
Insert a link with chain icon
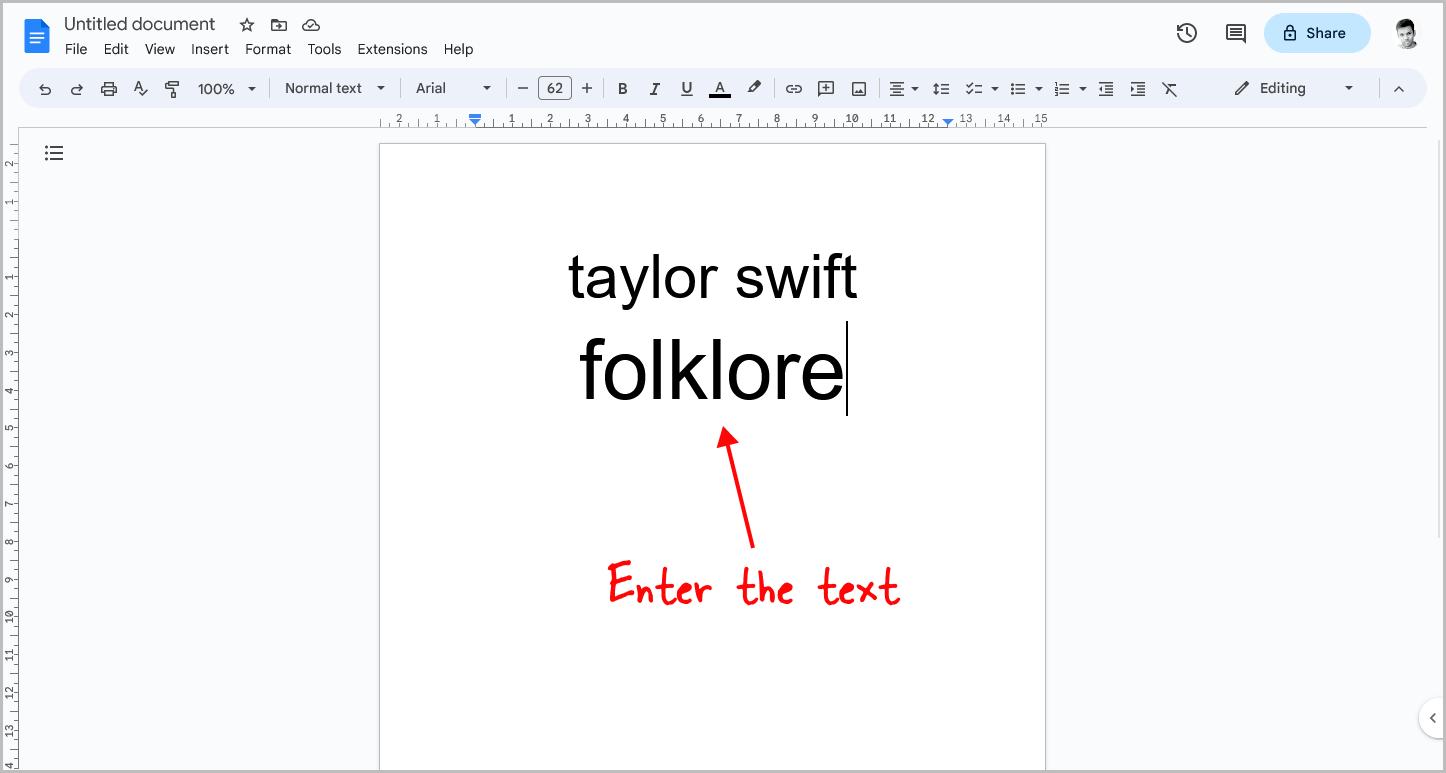click(794, 89)
